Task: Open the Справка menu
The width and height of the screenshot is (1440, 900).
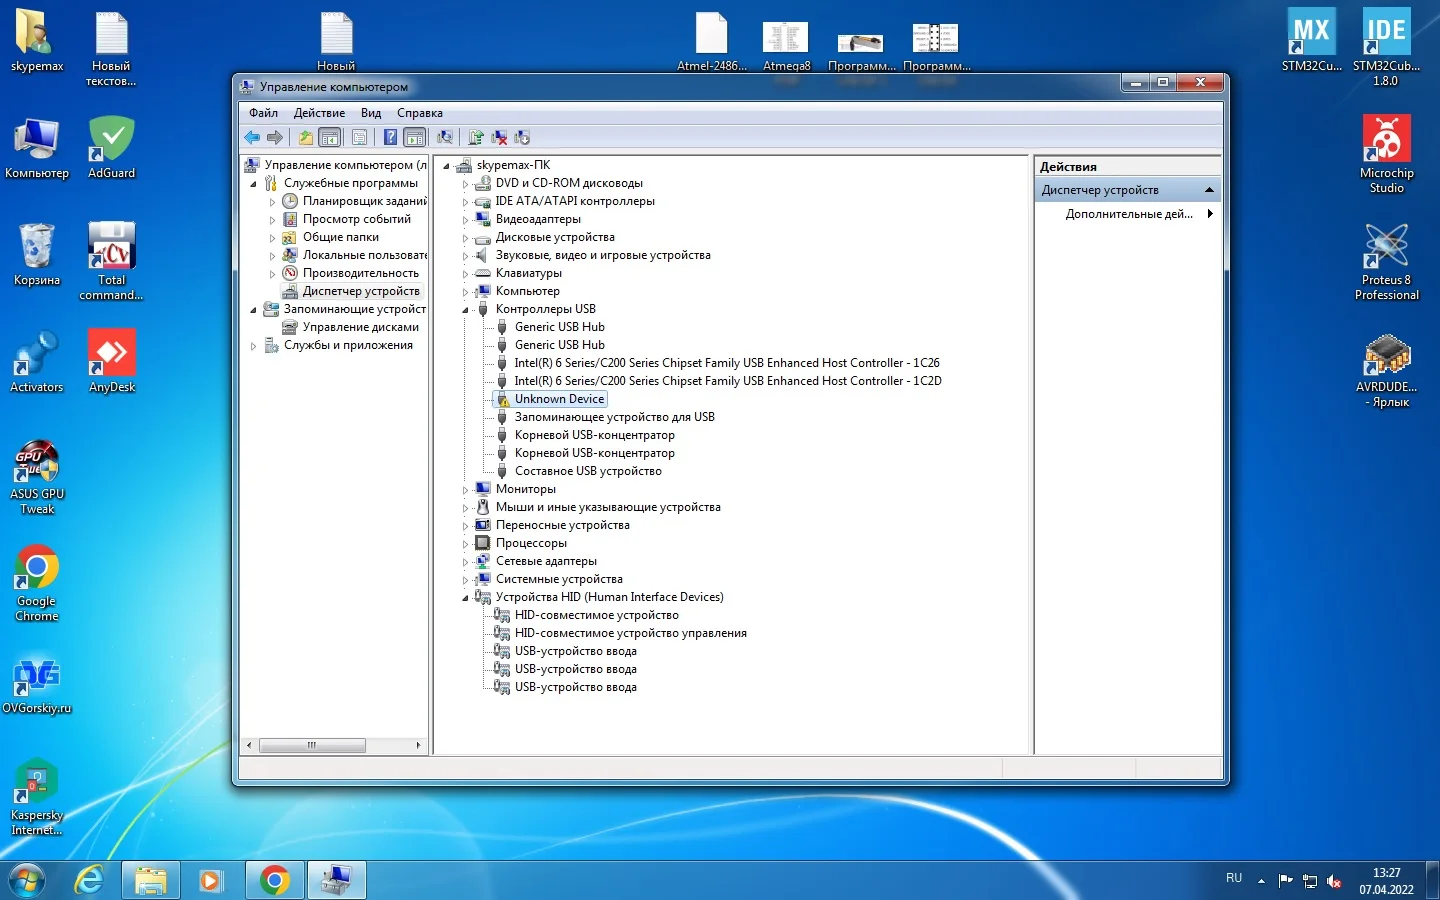Action: 419,113
